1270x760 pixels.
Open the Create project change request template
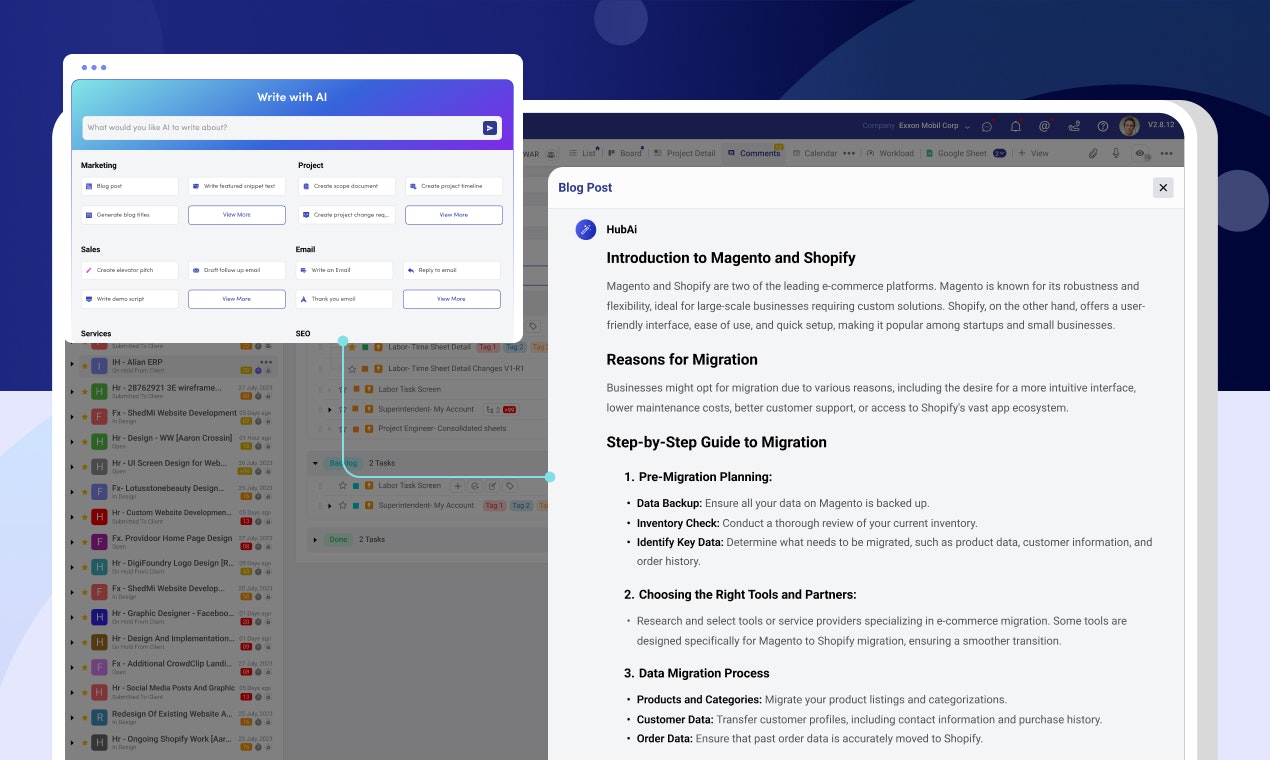pos(347,215)
